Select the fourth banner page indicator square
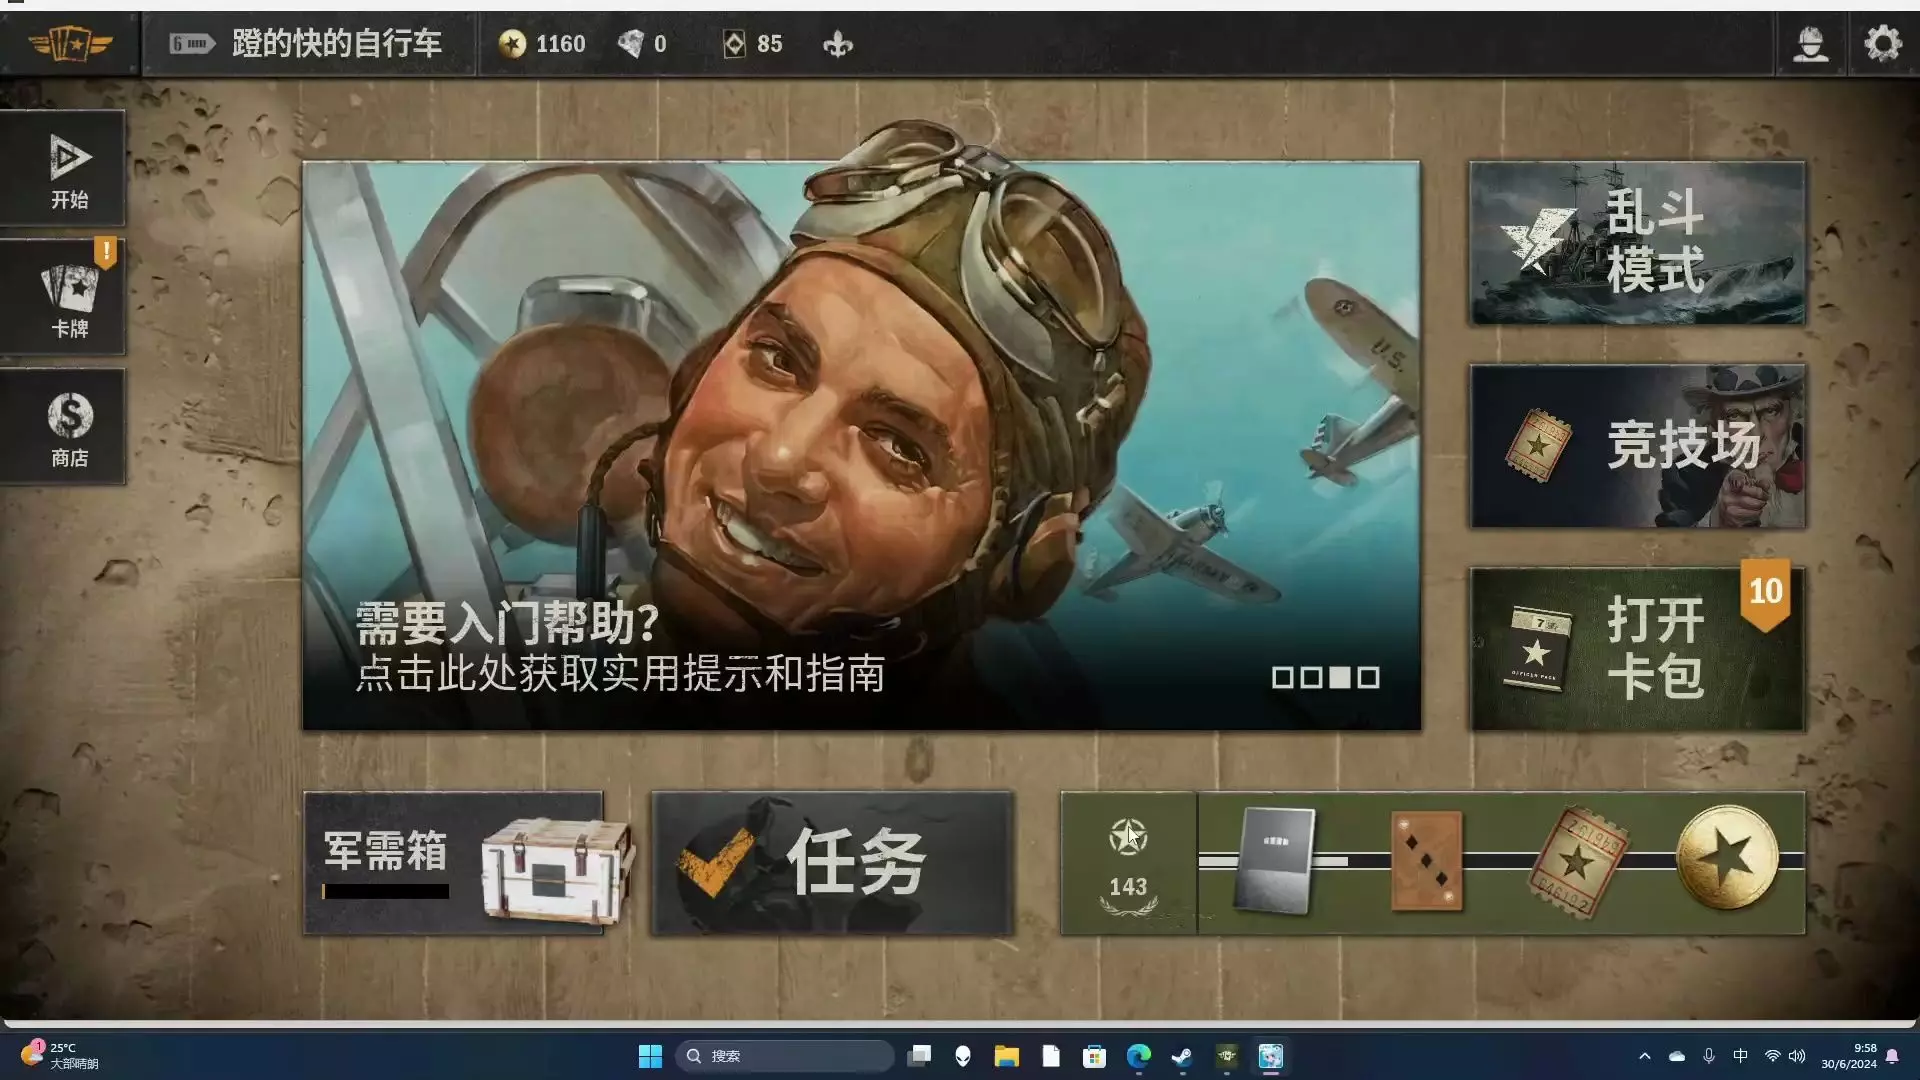 point(1369,678)
